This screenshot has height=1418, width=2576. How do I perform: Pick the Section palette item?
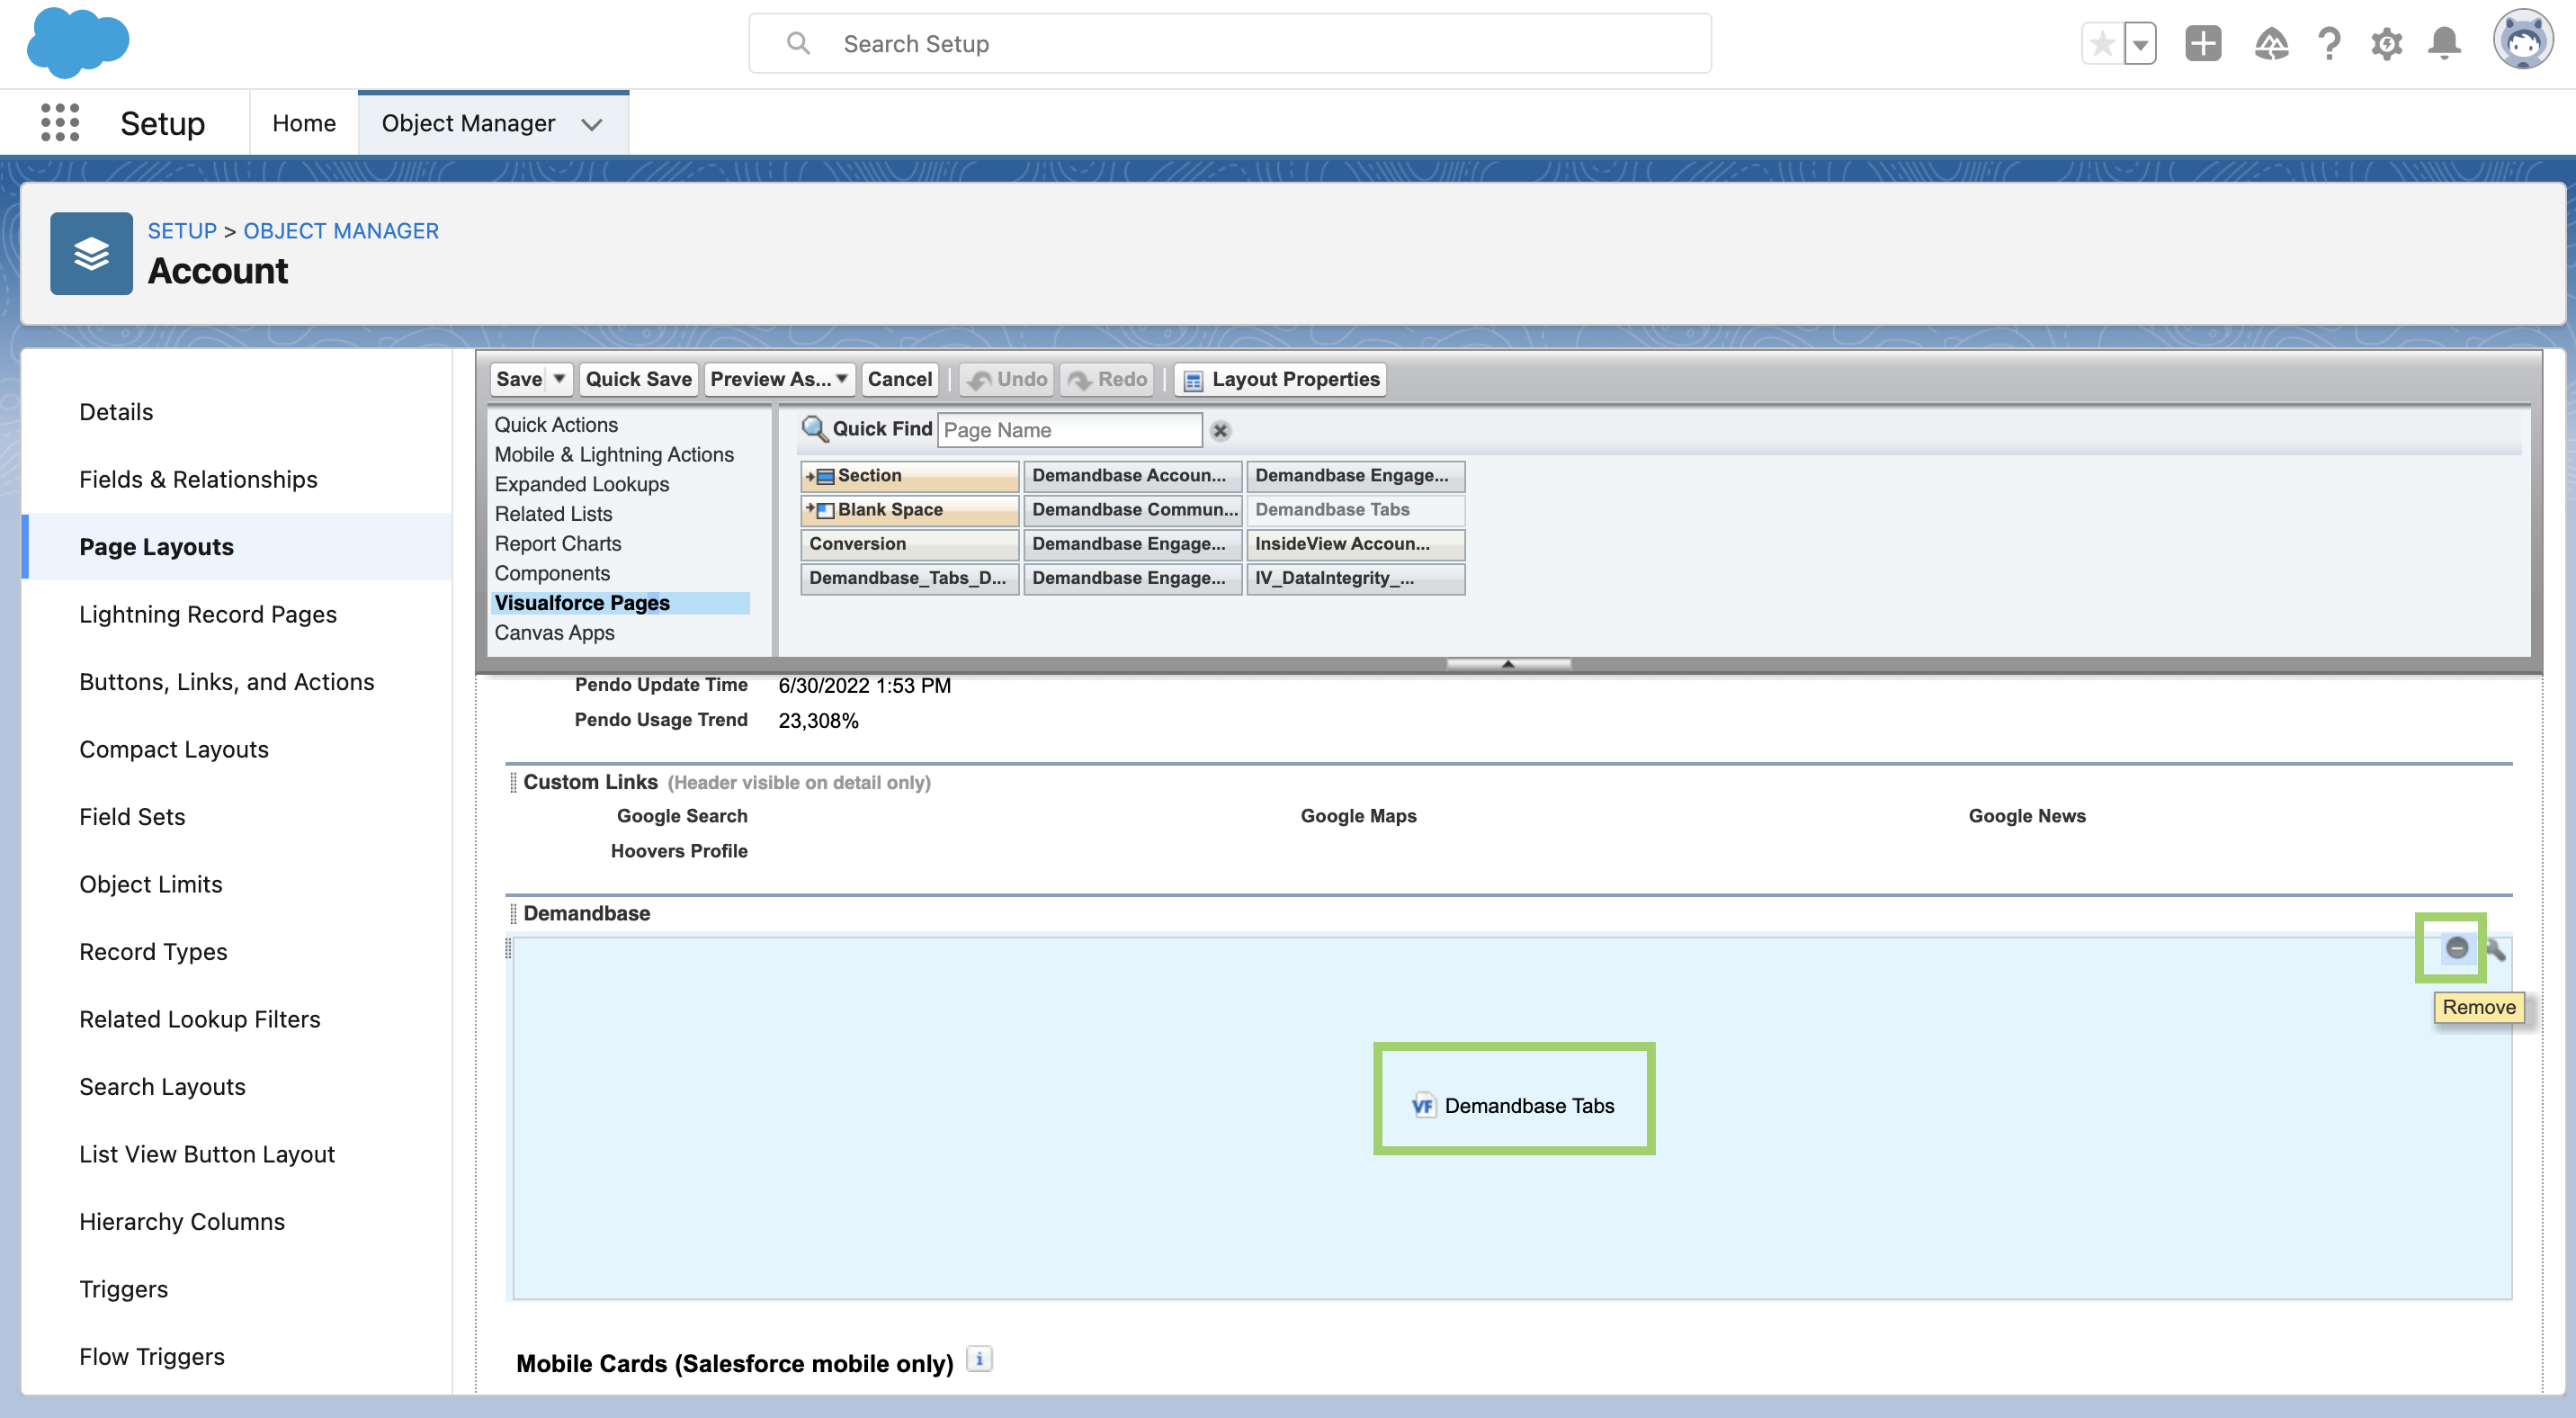click(x=910, y=476)
